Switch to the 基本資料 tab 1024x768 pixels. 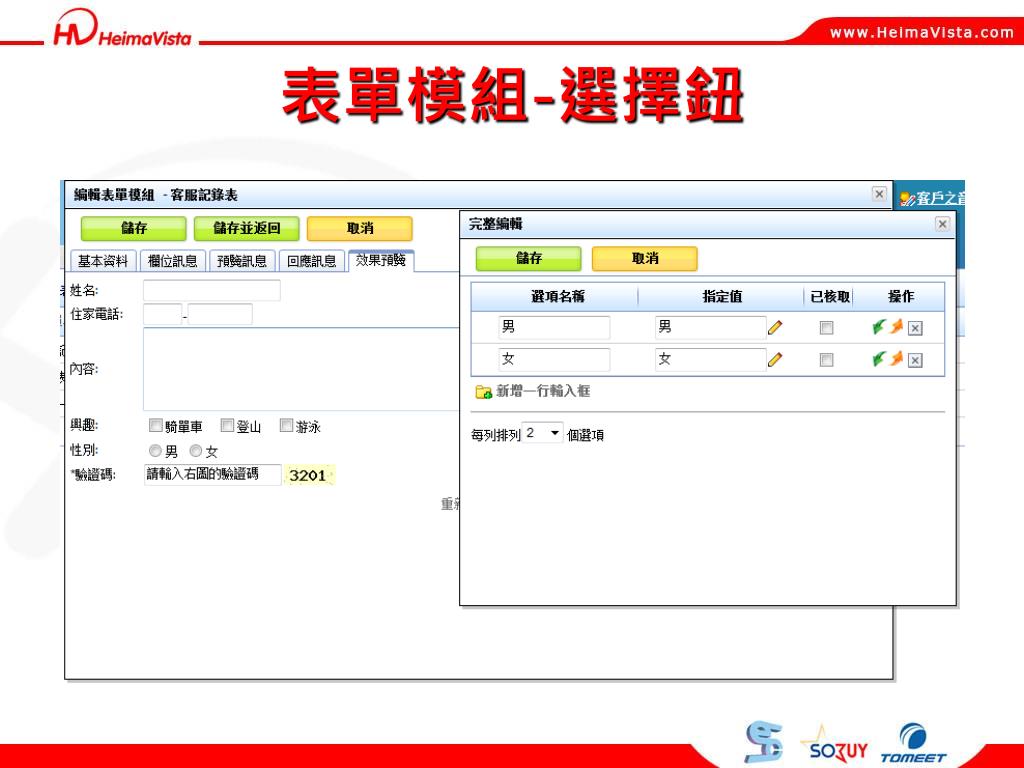(x=103, y=261)
